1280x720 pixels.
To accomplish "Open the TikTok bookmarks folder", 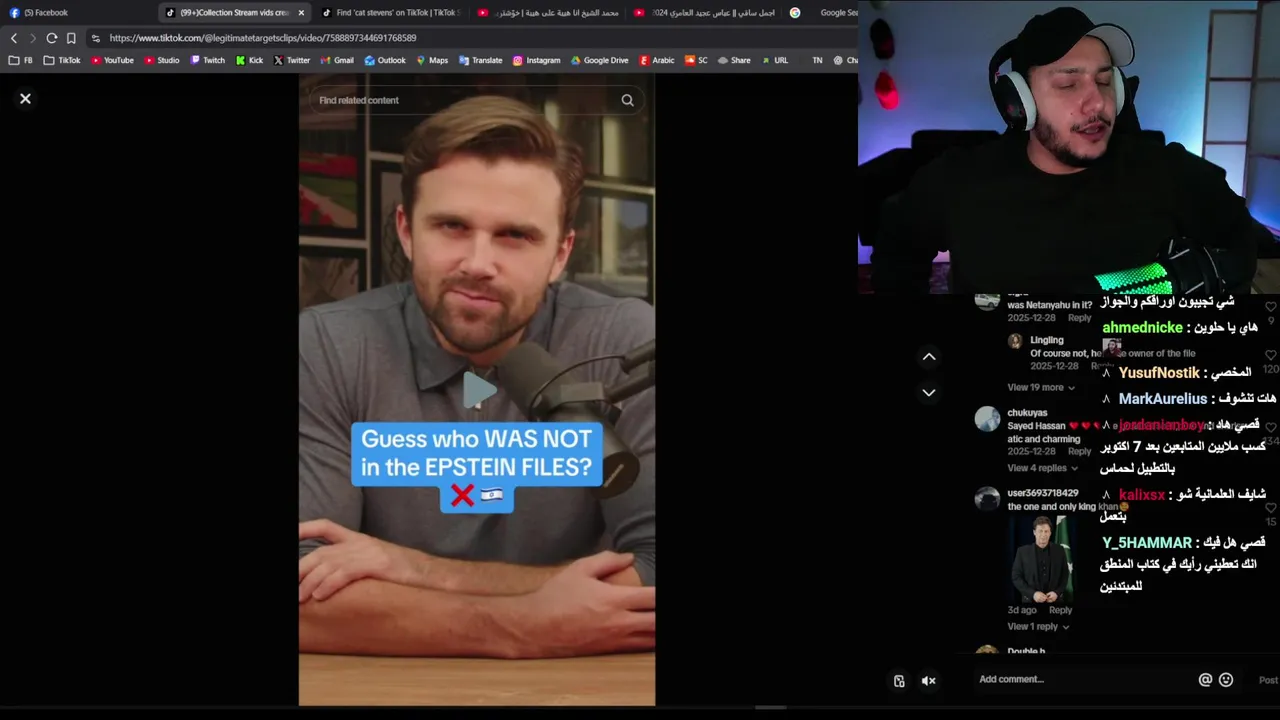I will click(x=62, y=60).
